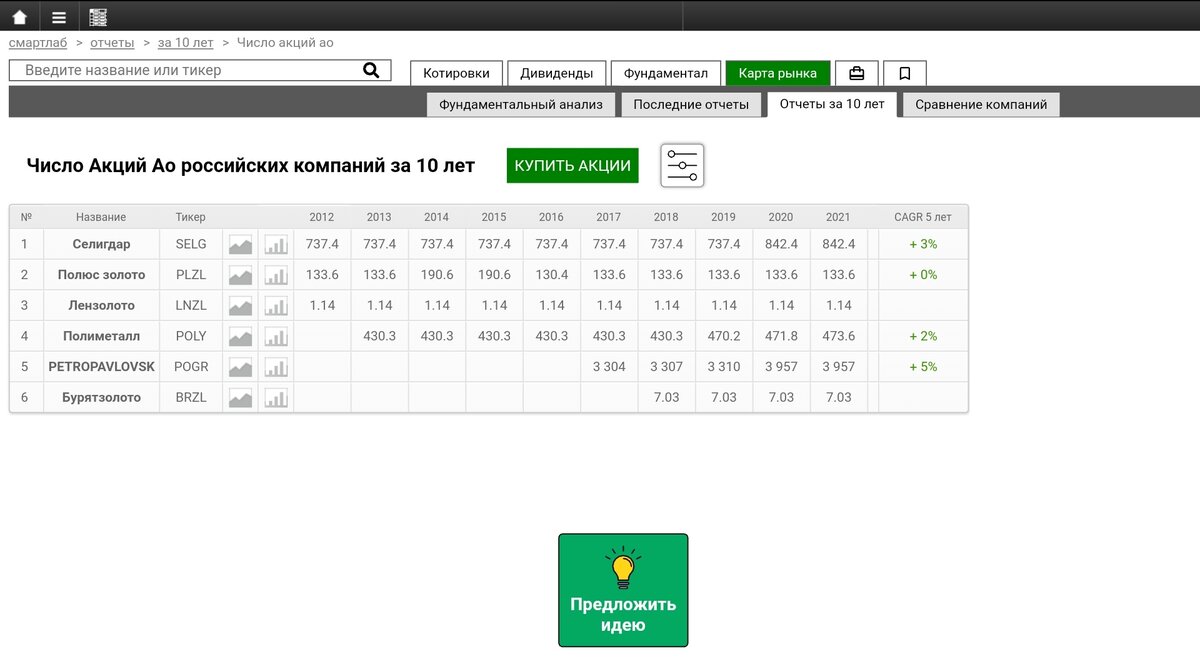
Task: Click the 2021 column header
Action: point(838,217)
